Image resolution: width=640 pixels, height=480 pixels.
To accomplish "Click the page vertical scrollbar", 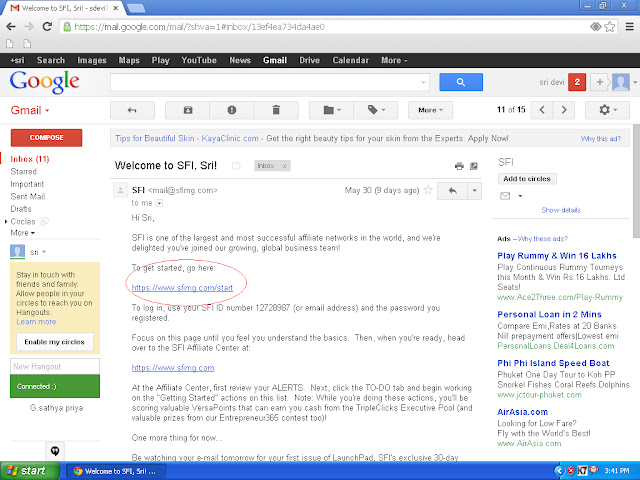I will coord(636,181).
